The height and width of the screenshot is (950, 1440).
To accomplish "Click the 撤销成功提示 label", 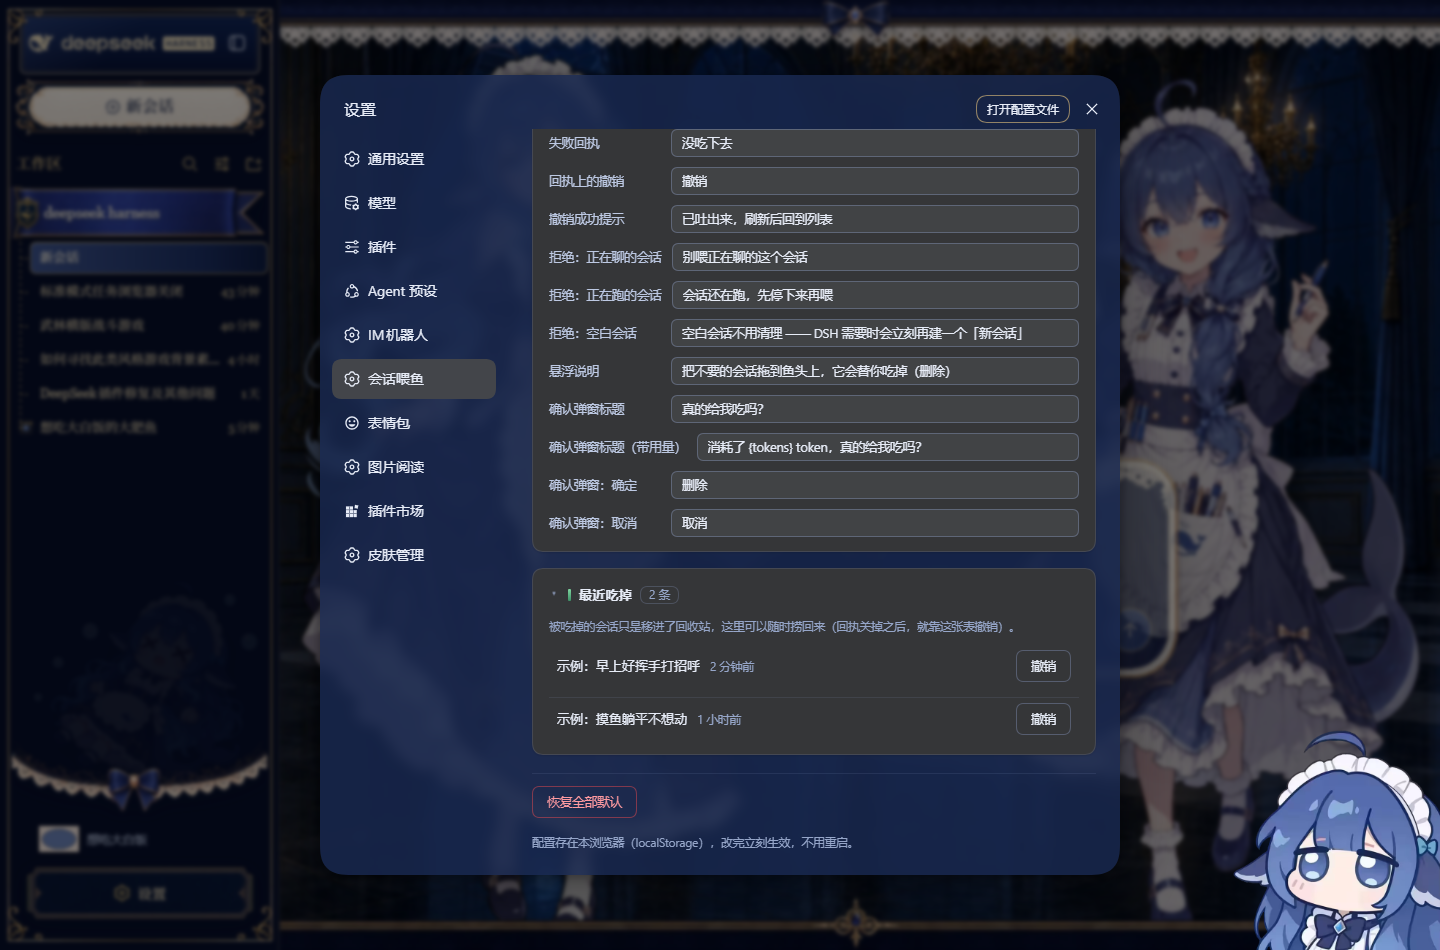I will click(586, 219).
